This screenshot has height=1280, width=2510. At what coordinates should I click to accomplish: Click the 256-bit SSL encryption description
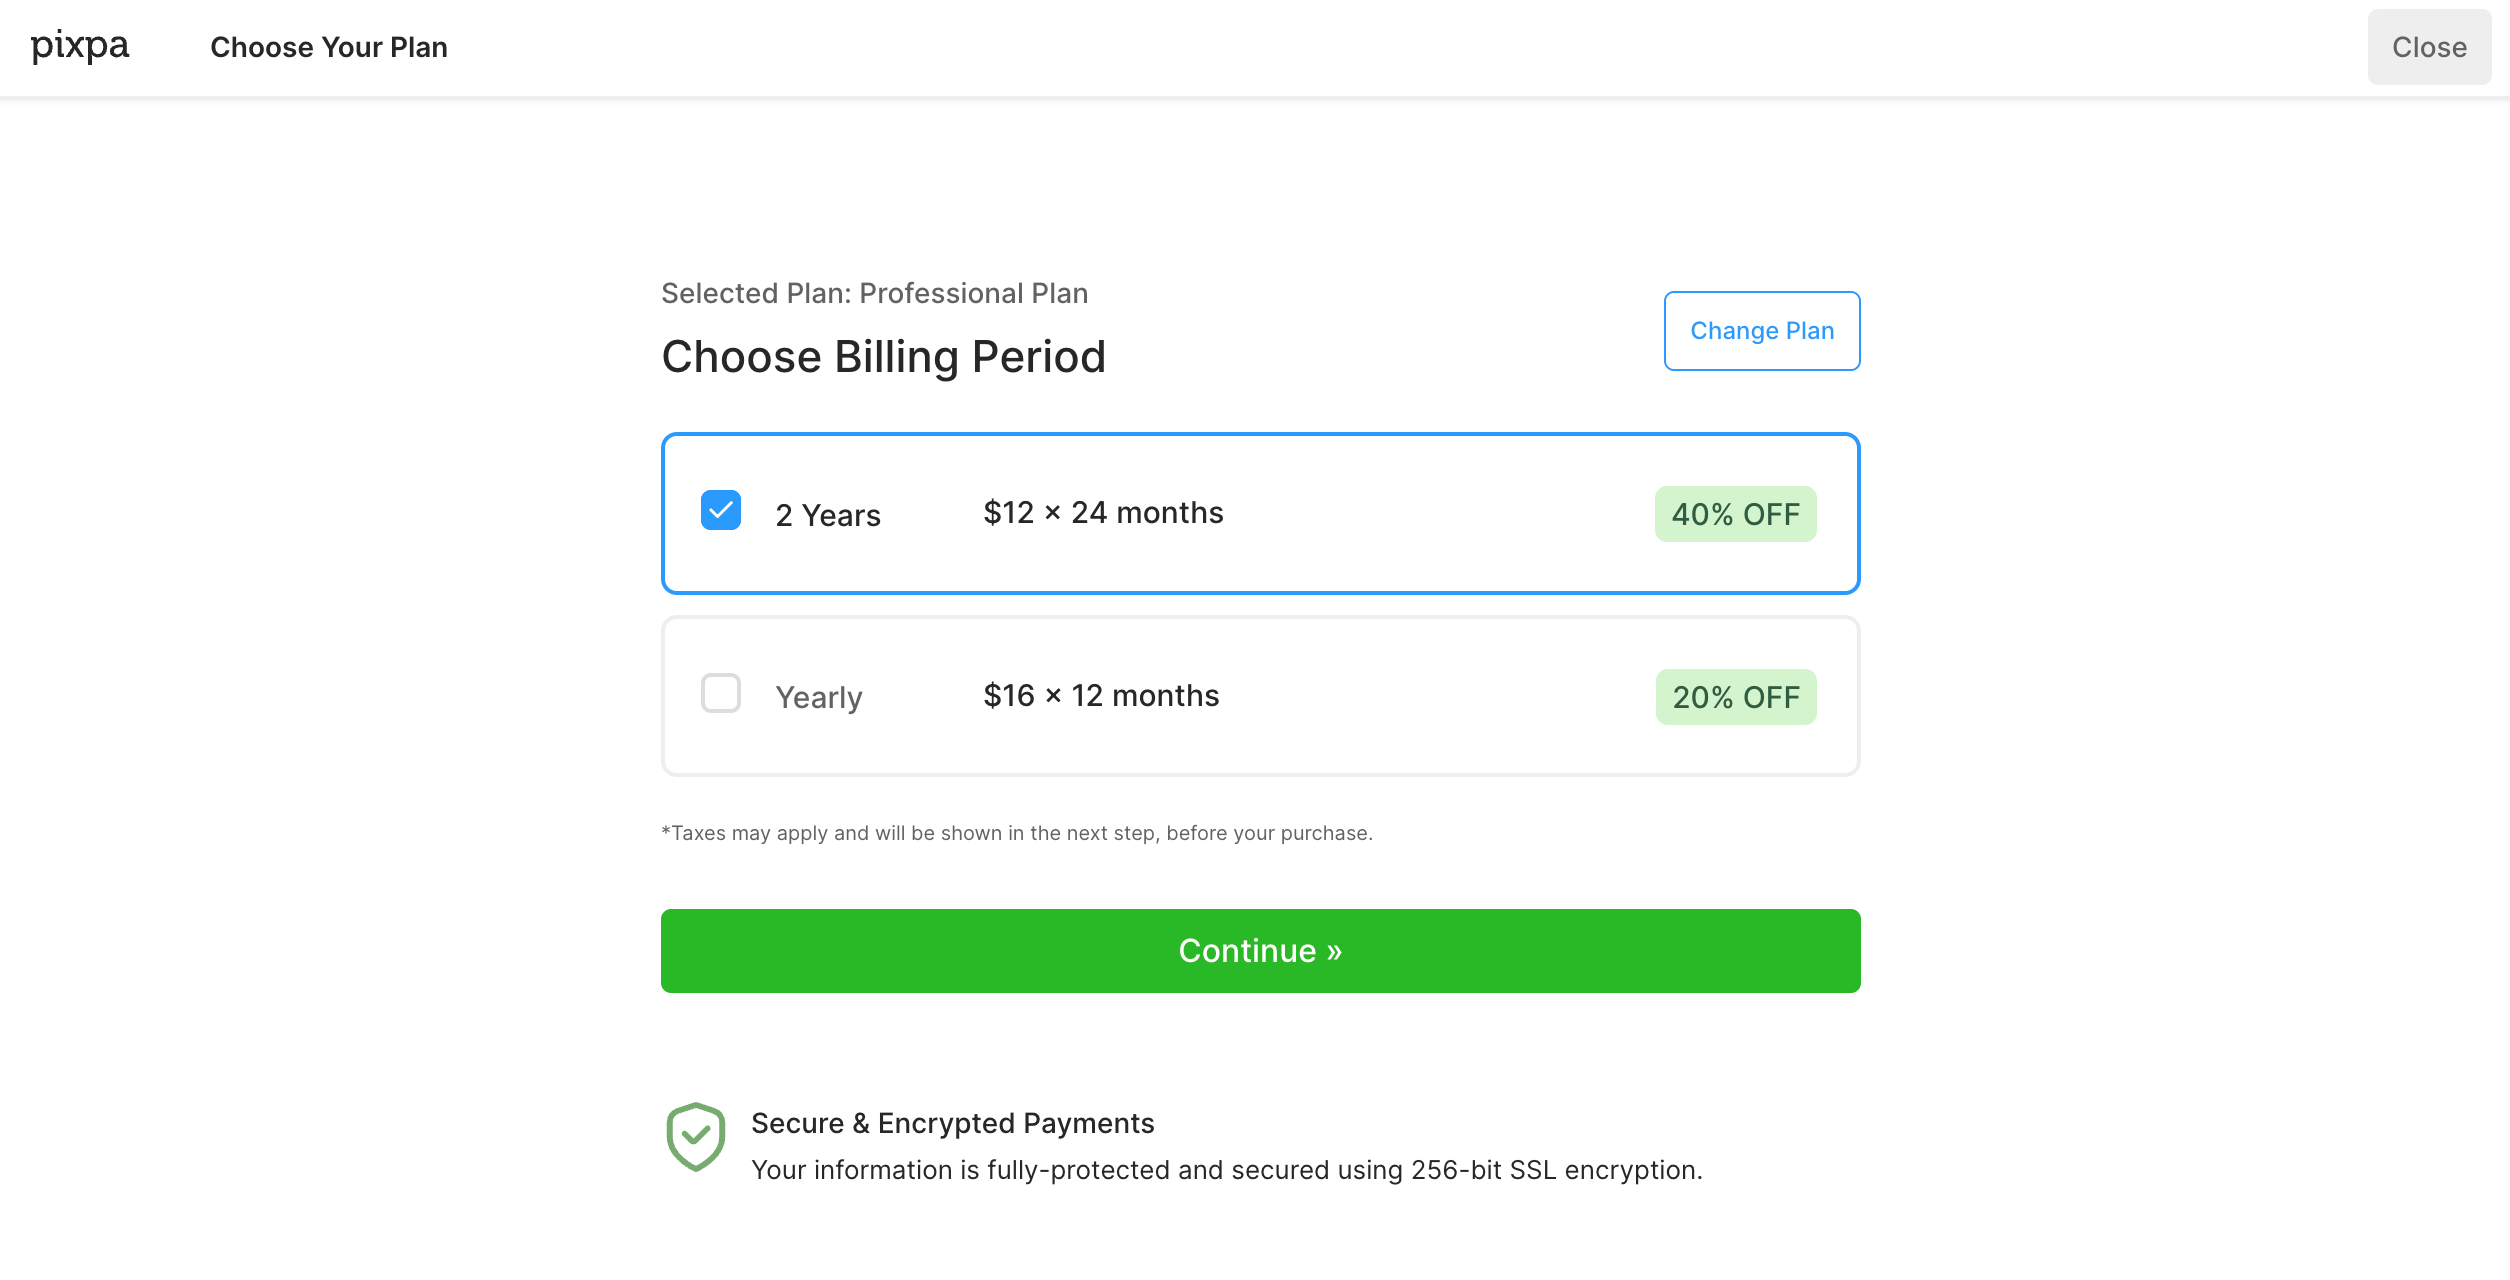(x=1226, y=1170)
